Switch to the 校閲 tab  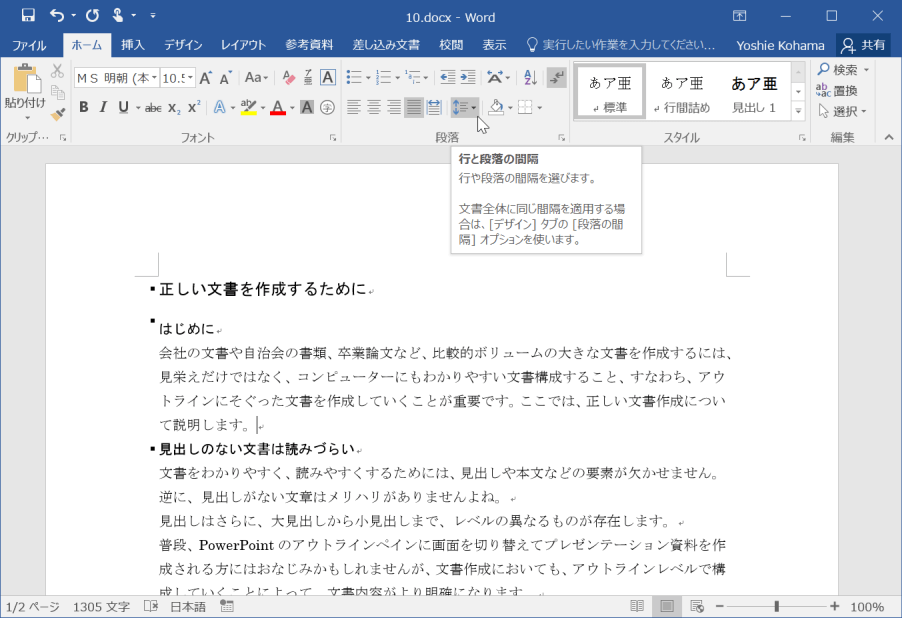click(451, 45)
